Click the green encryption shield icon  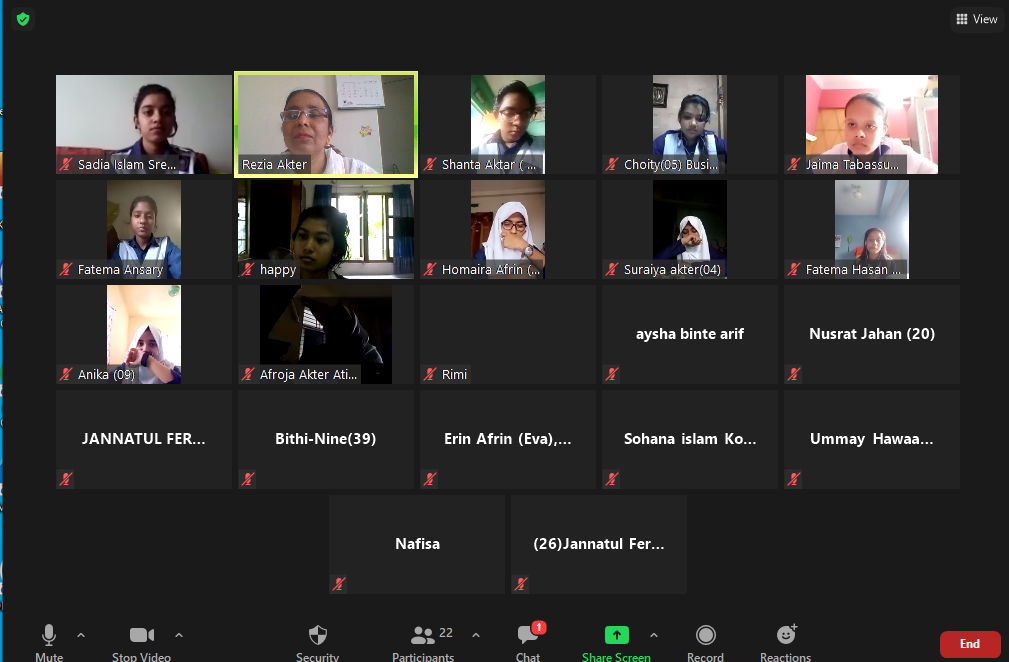[23, 19]
